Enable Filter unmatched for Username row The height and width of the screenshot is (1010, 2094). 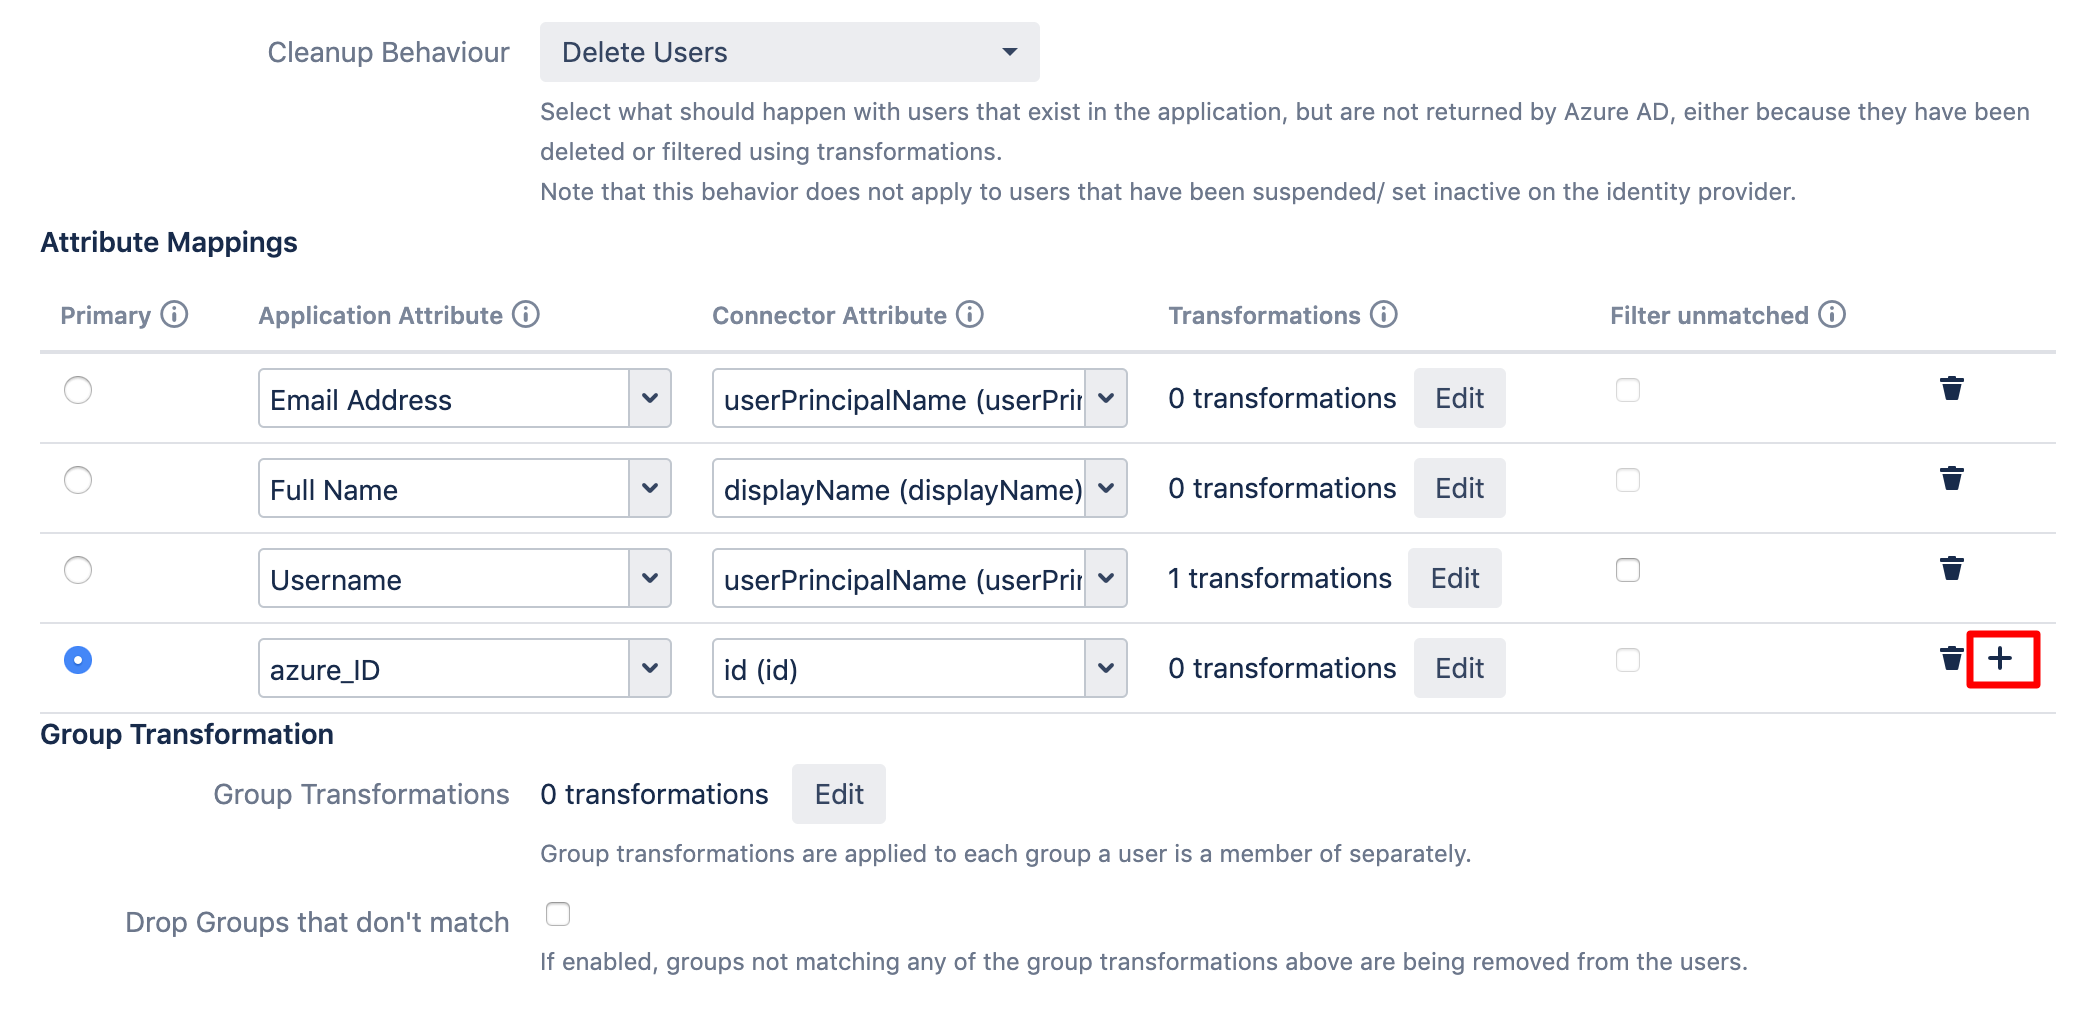tap(1628, 570)
